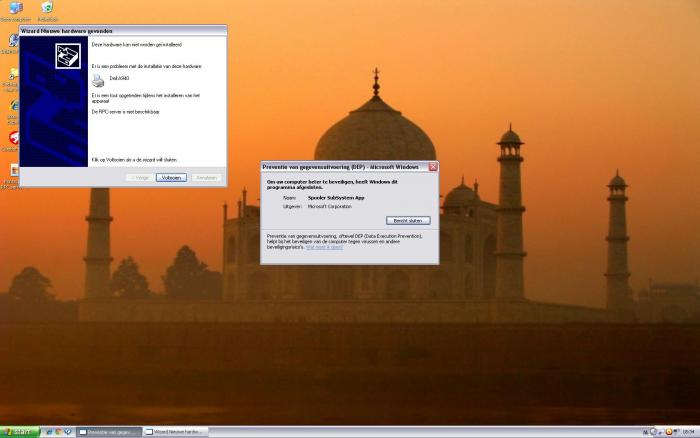700x438 pixels.
Task: Click the round gray tray icon
Action: [x=653, y=432]
